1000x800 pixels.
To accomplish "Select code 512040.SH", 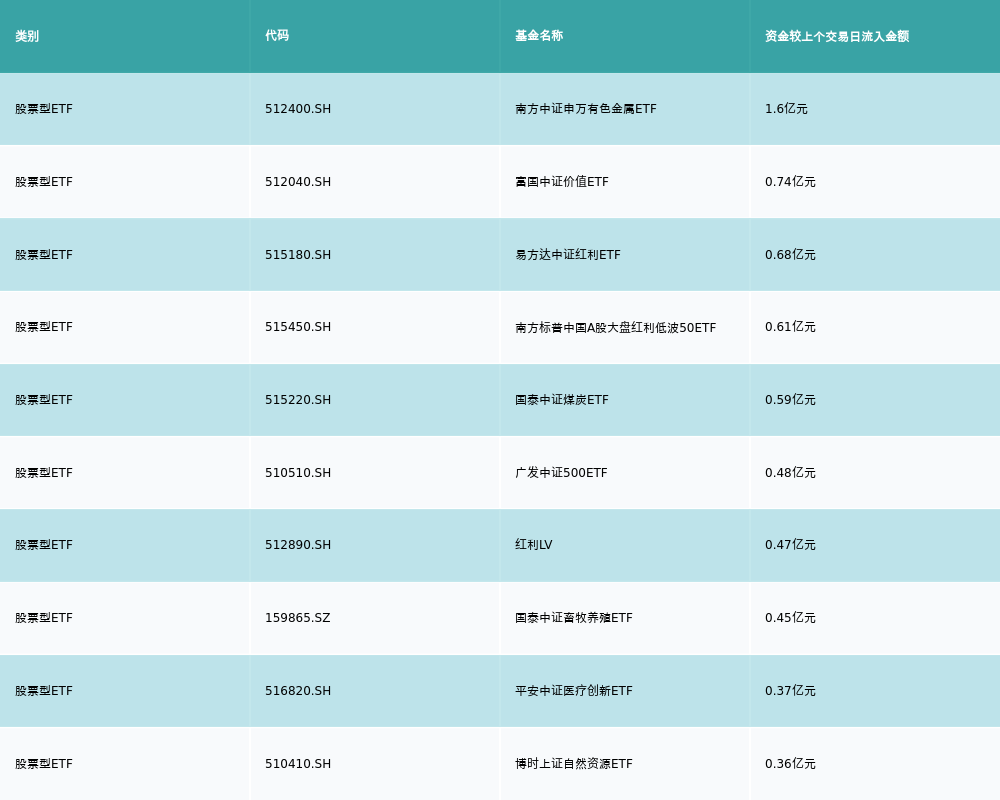I will pos(298,182).
